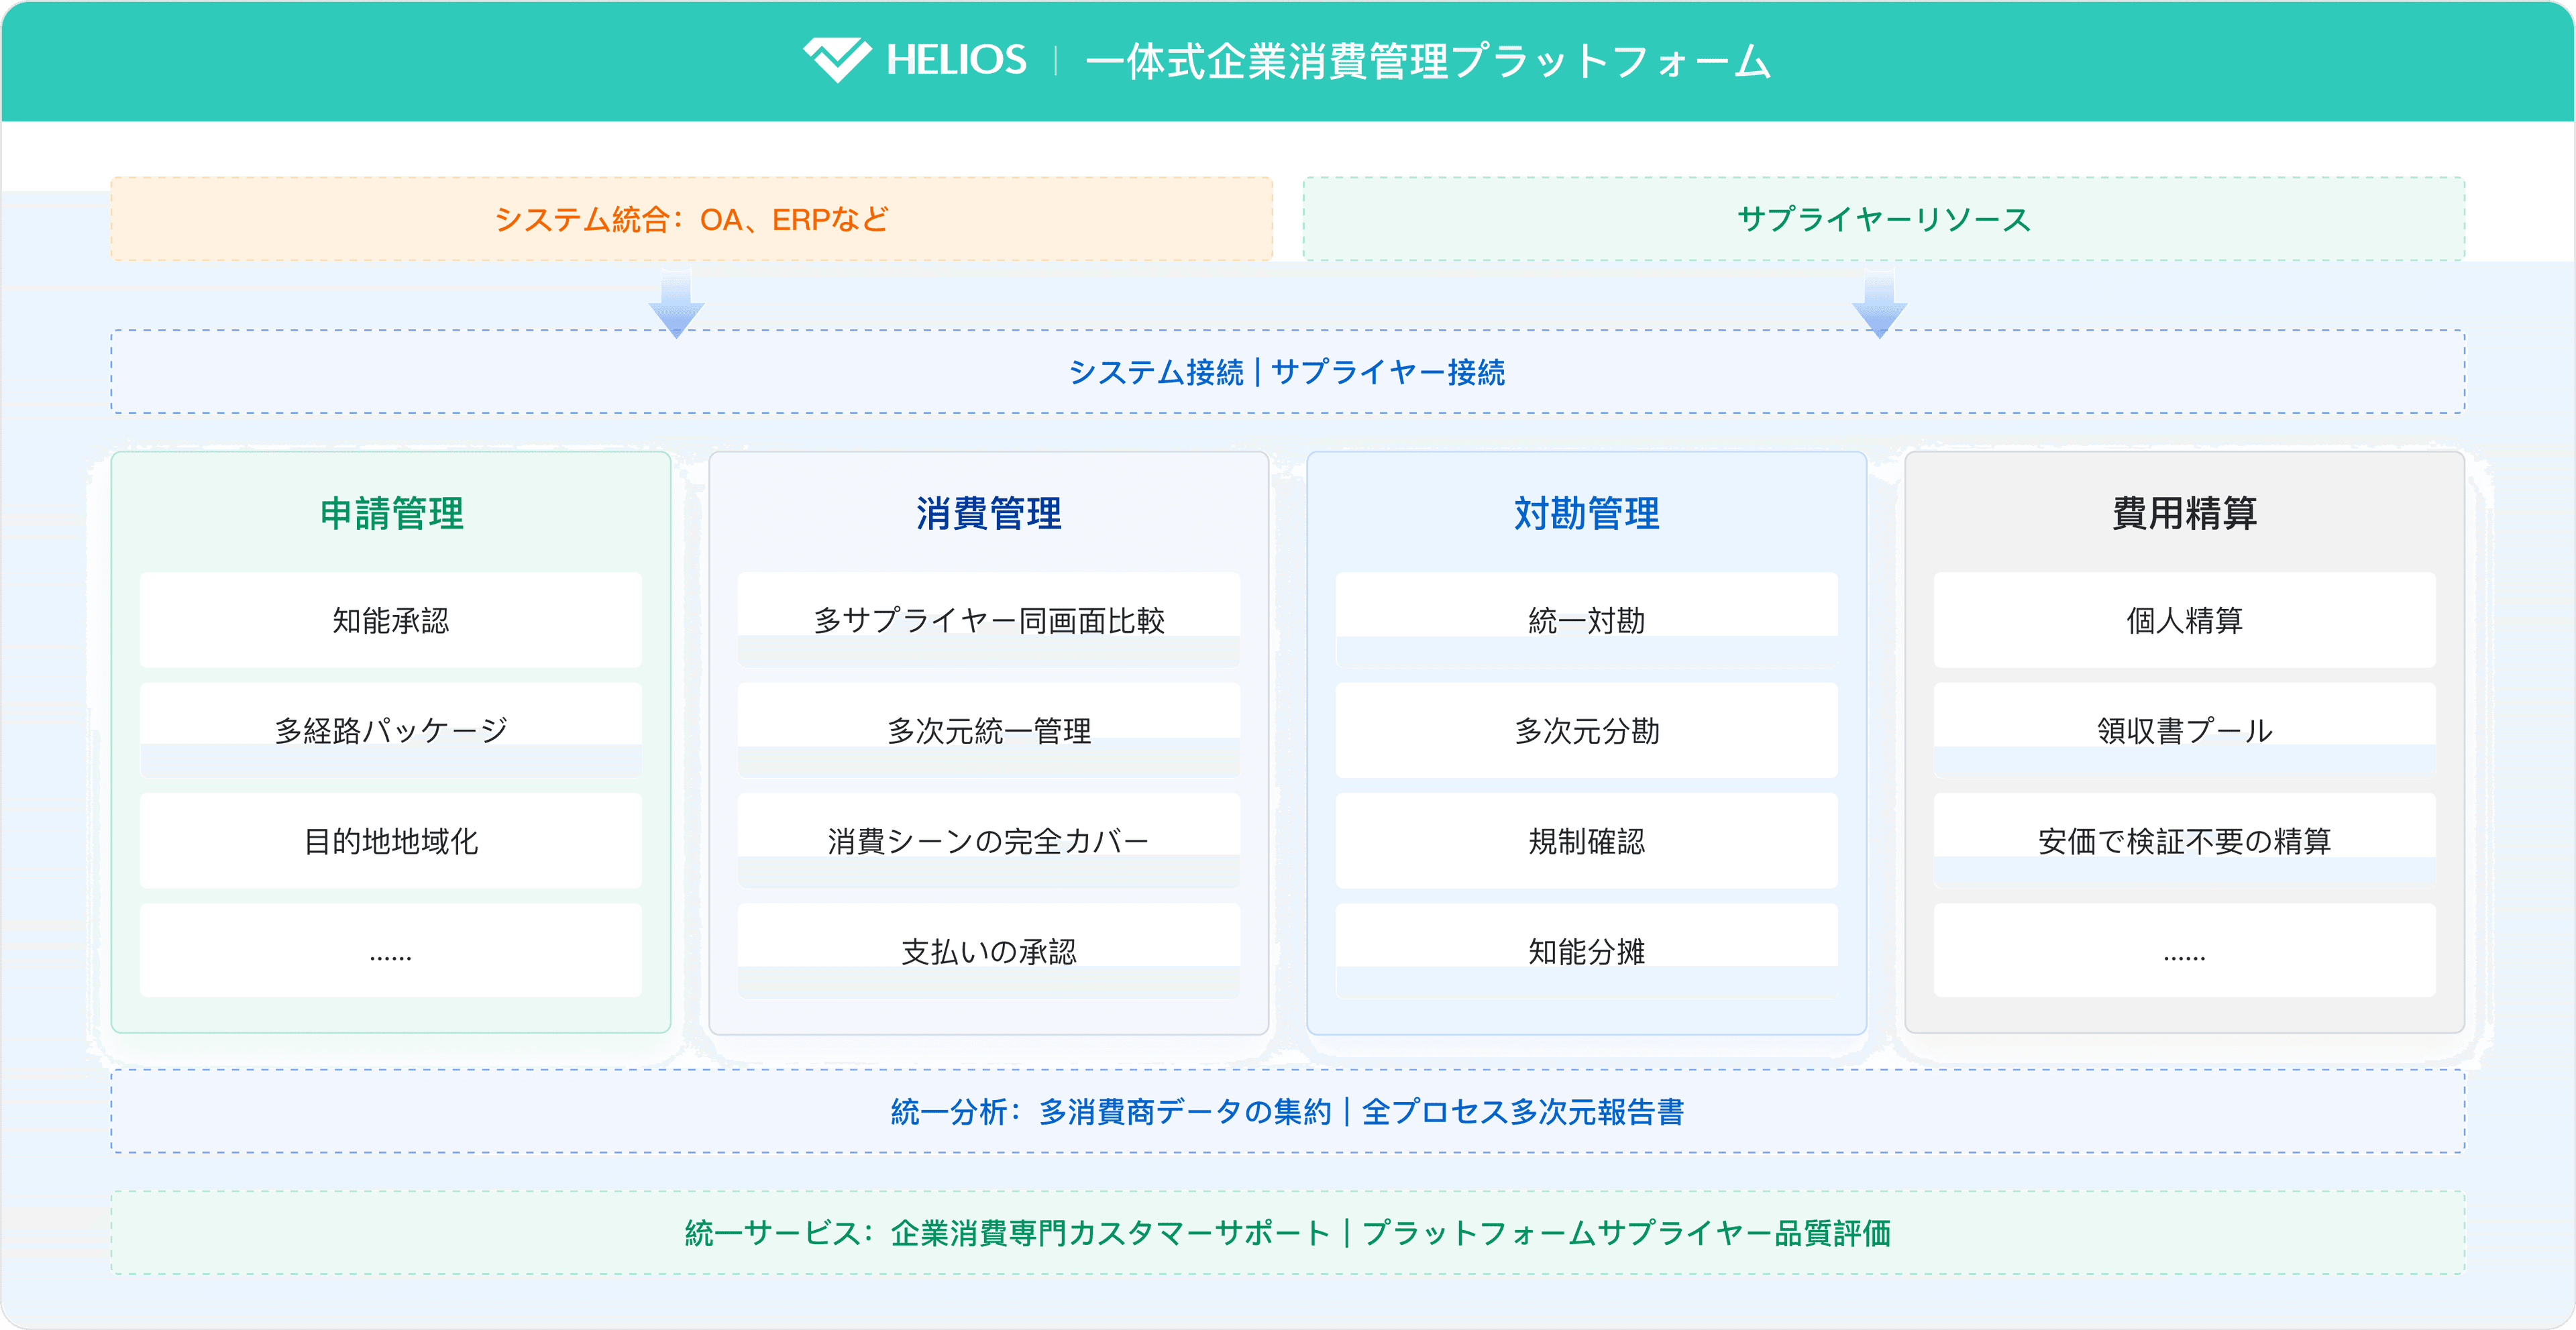Open the 多経路パッケージ card
Image resolution: width=2576 pixels, height=1330 pixels.
pyautogui.click(x=391, y=730)
